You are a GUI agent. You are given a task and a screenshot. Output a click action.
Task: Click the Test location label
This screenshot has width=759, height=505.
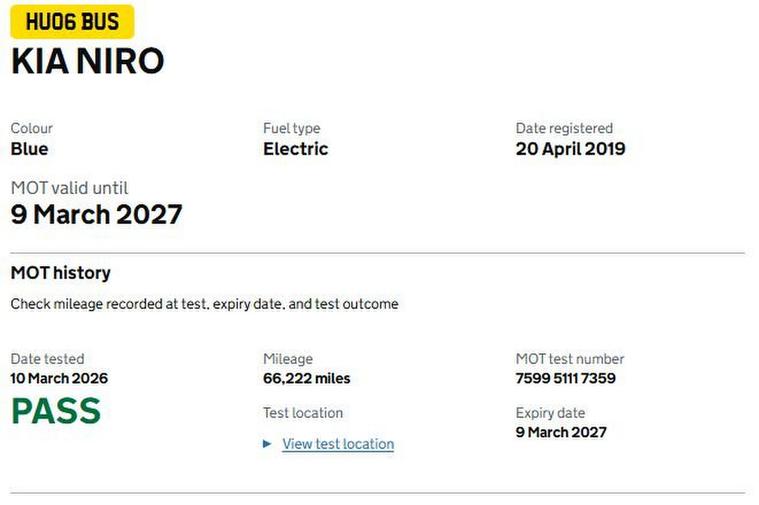coord(302,413)
